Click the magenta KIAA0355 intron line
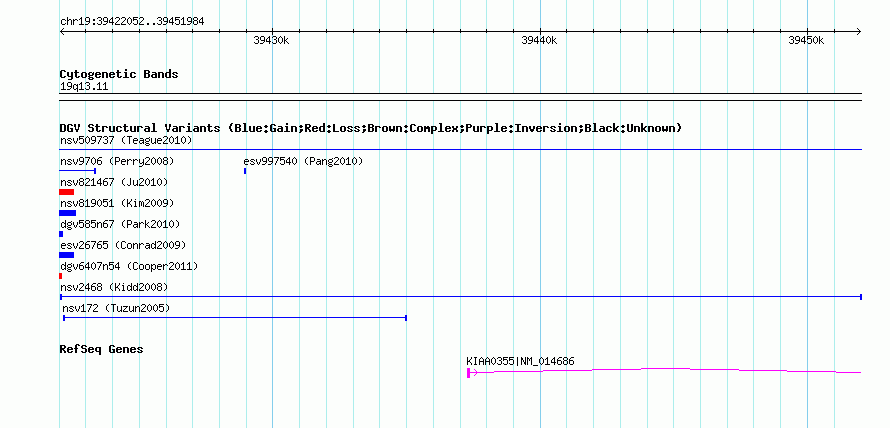 [x=667, y=371]
